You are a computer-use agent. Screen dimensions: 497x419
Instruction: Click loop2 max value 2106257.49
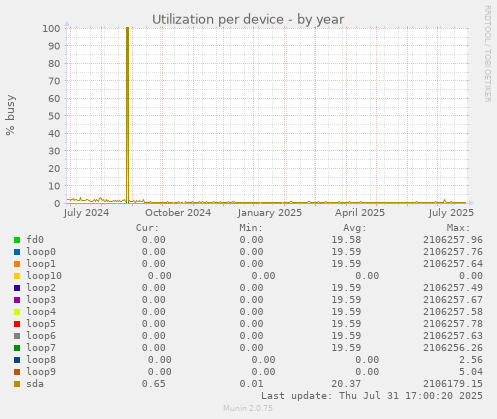coord(453,288)
